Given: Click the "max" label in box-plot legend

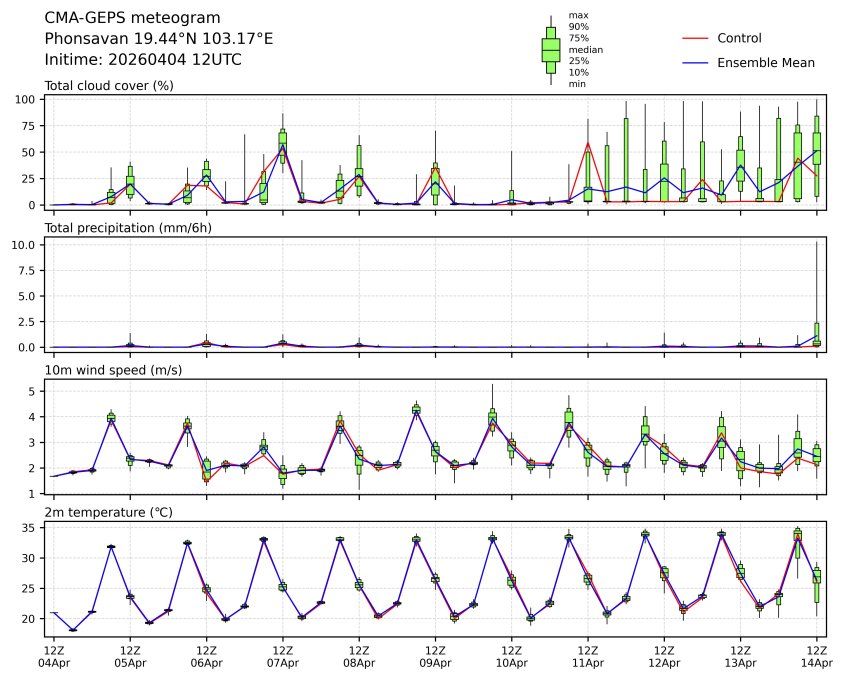Looking at the screenshot, I should point(577,15).
